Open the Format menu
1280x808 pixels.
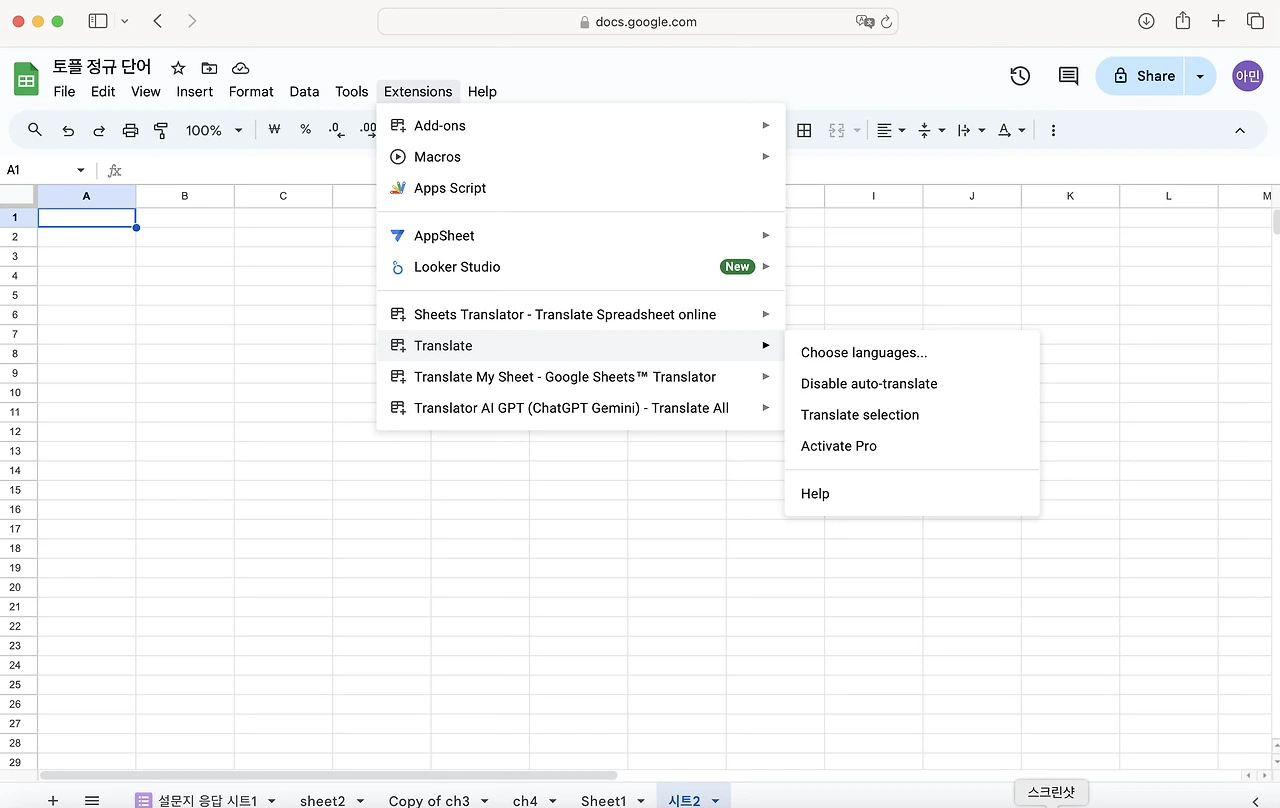click(251, 91)
